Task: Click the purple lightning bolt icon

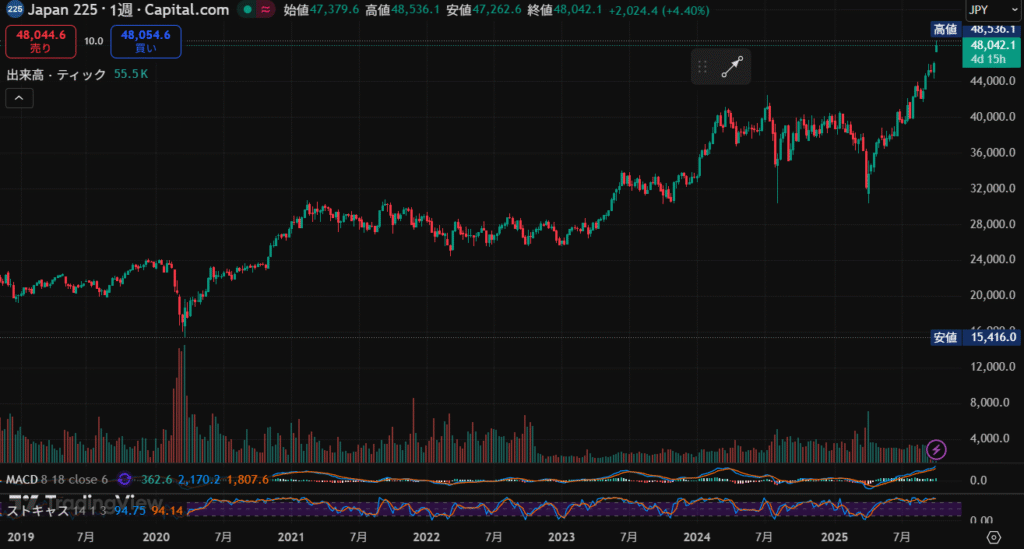Action: (937, 449)
